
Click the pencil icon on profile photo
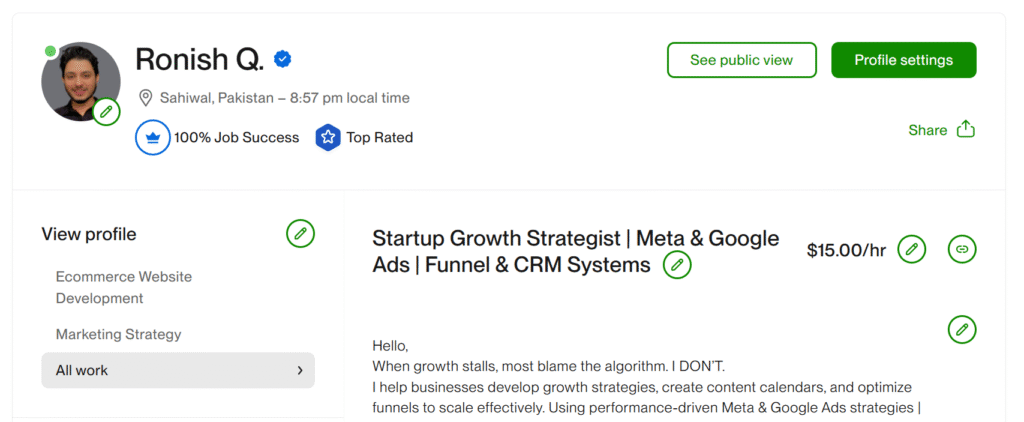click(107, 112)
